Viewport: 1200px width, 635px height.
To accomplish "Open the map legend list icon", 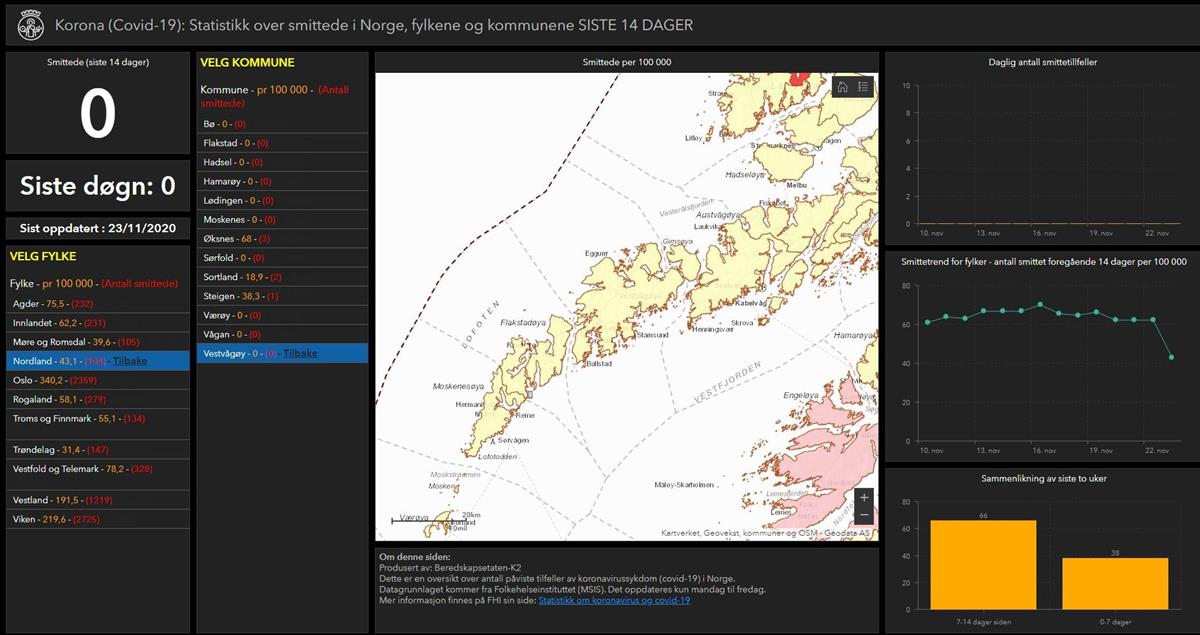I will 863,87.
